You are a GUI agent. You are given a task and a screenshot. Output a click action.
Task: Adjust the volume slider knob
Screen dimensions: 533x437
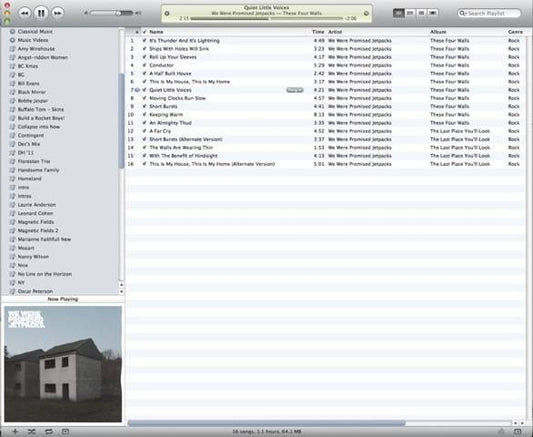coord(118,13)
